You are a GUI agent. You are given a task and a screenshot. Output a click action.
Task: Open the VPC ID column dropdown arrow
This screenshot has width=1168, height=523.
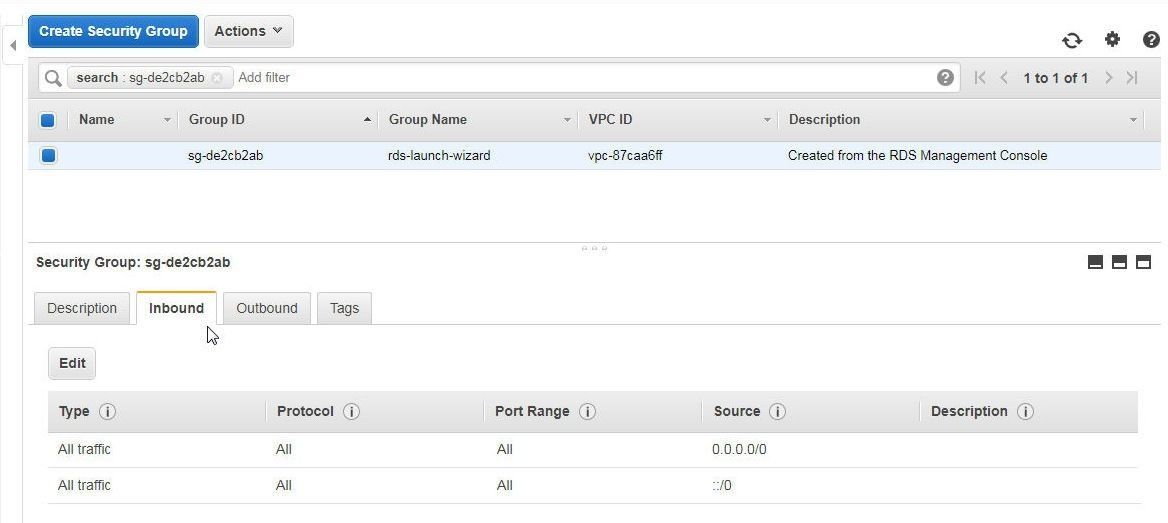point(767,120)
